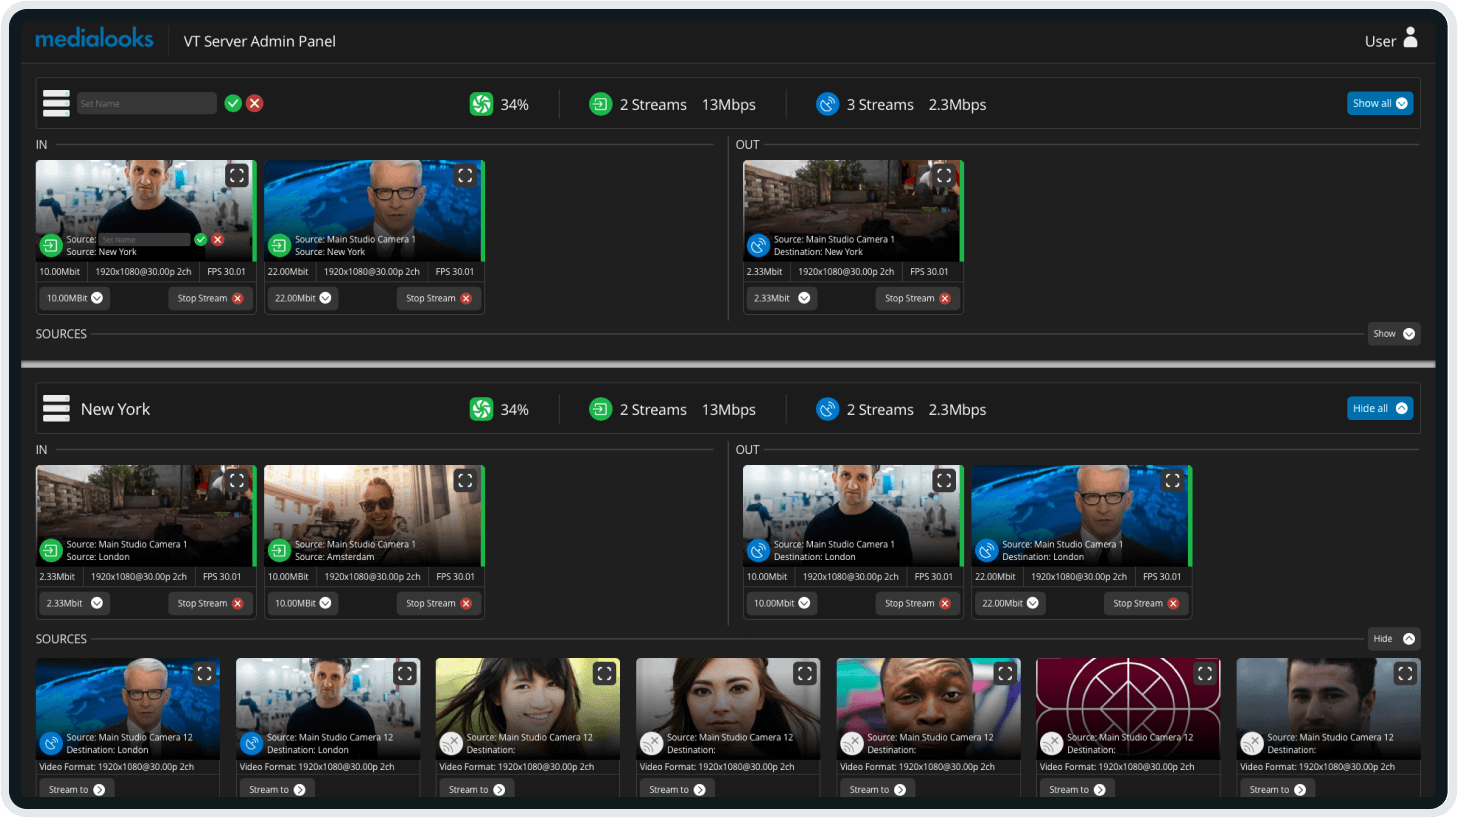Open fullscreen view of the Amsterdam input thumbnail
This screenshot has height=818, width=1458.
(465, 481)
